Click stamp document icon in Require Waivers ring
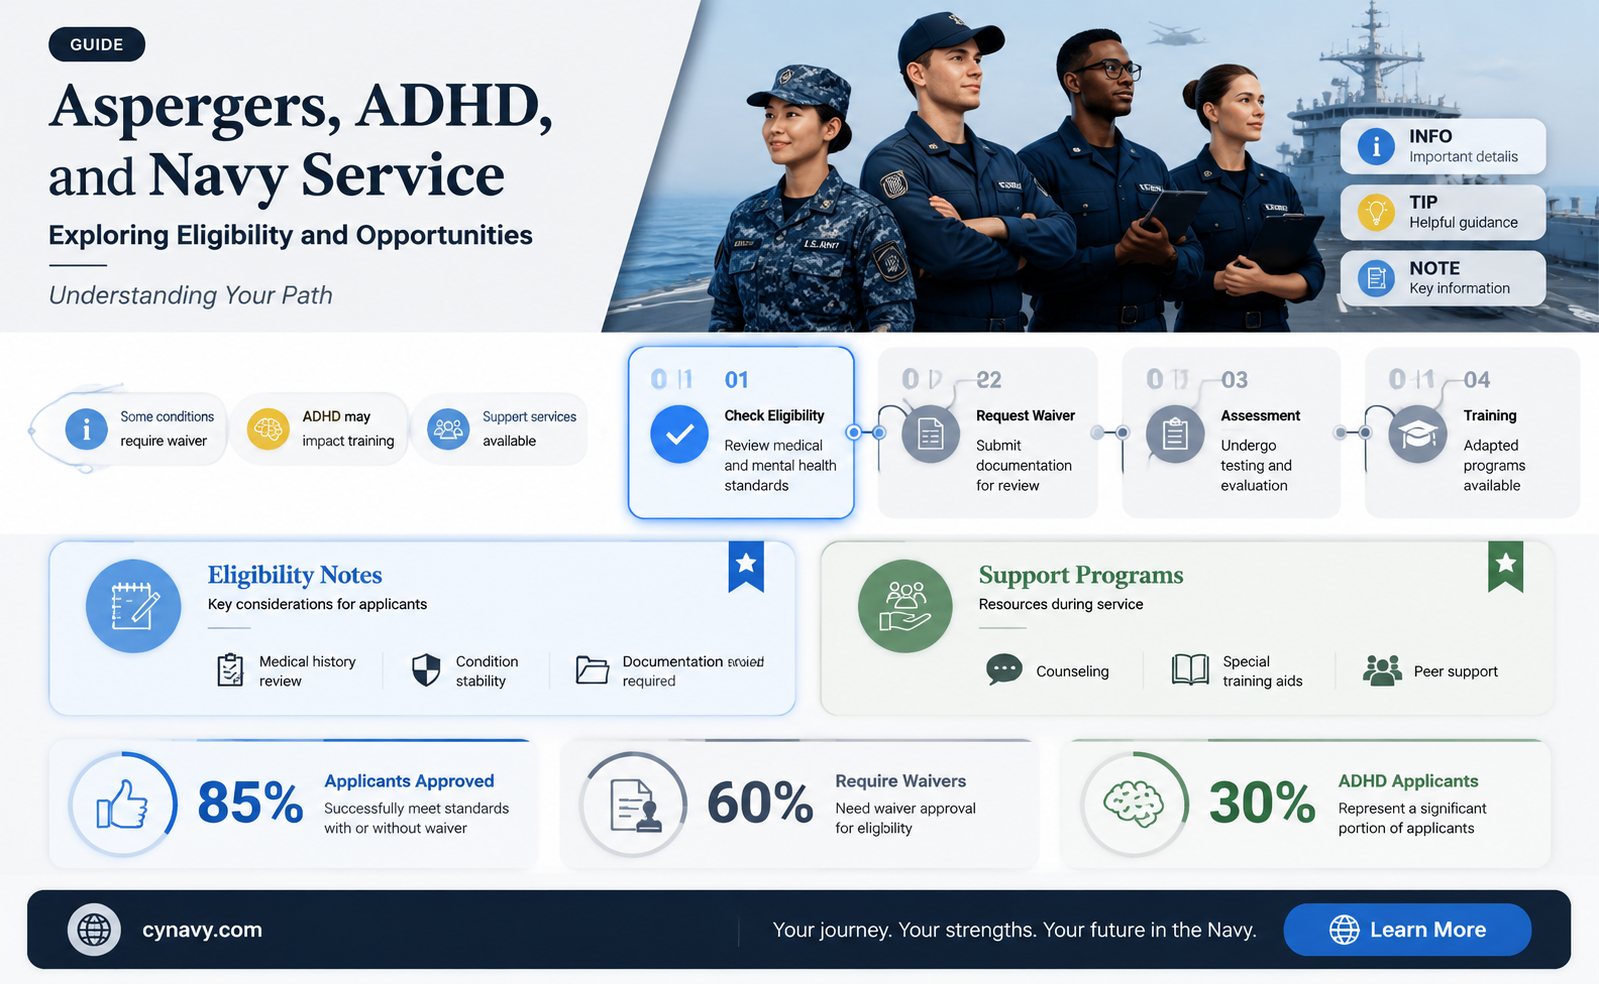Image resolution: width=1599 pixels, height=984 pixels. [636, 805]
